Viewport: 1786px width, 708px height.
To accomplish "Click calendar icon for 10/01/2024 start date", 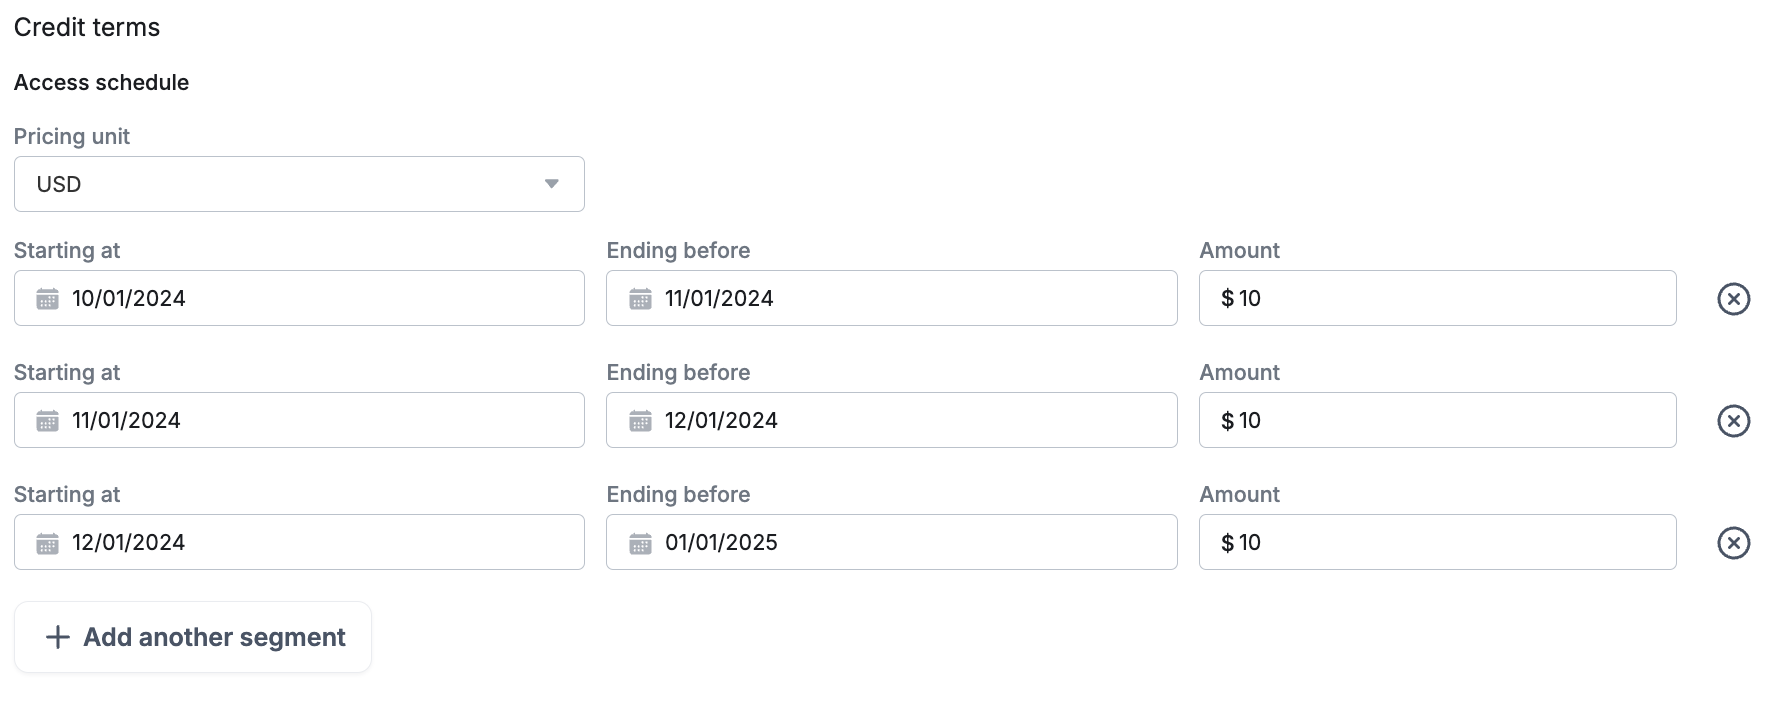I will pos(47,299).
